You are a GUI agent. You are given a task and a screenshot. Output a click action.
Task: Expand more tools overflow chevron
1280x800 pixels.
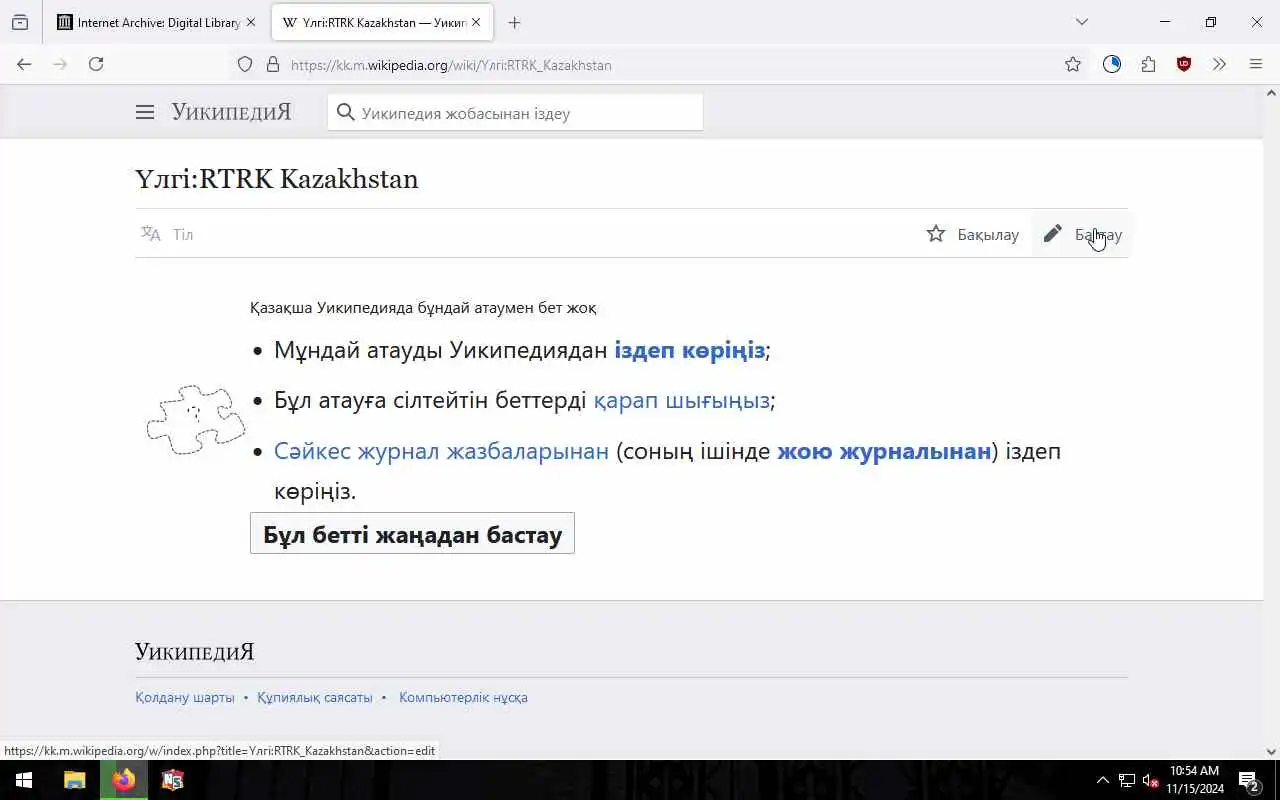(1219, 64)
